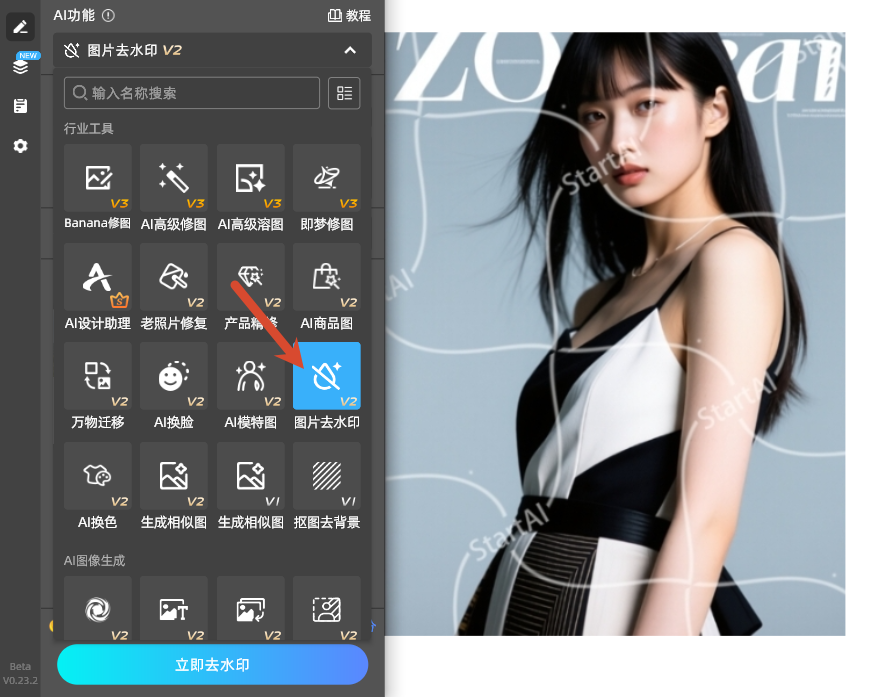Toggle the list view layout button
The height and width of the screenshot is (697, 872).
click(x=344, y=93)
